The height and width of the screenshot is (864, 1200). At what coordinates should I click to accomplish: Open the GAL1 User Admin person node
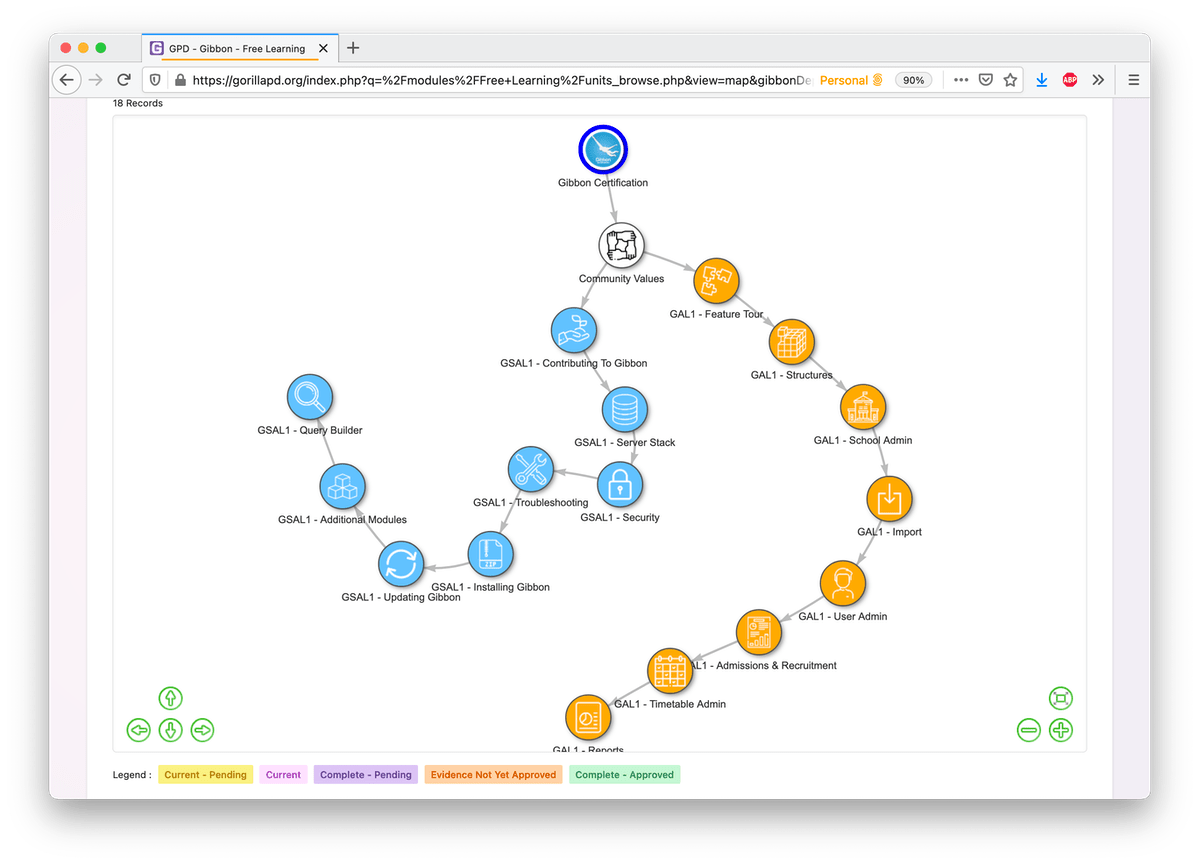pos(842,583)
